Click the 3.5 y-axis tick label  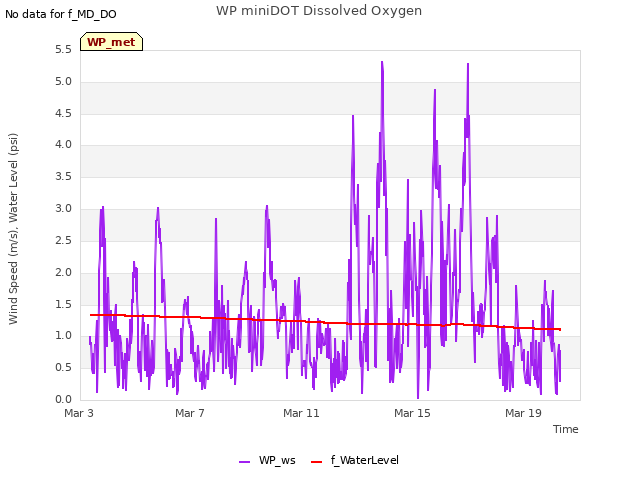pos(63,176)
